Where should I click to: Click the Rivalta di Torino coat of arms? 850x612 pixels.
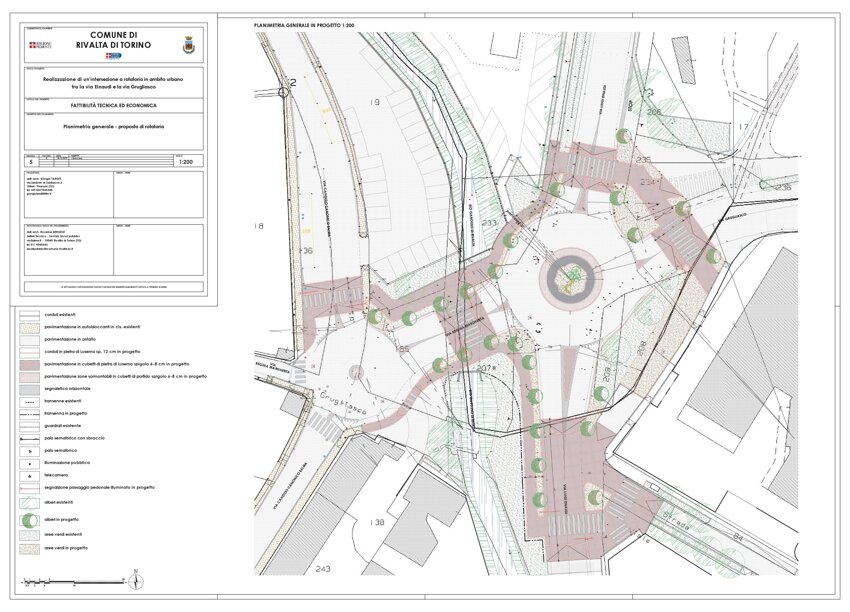(186, 45)
